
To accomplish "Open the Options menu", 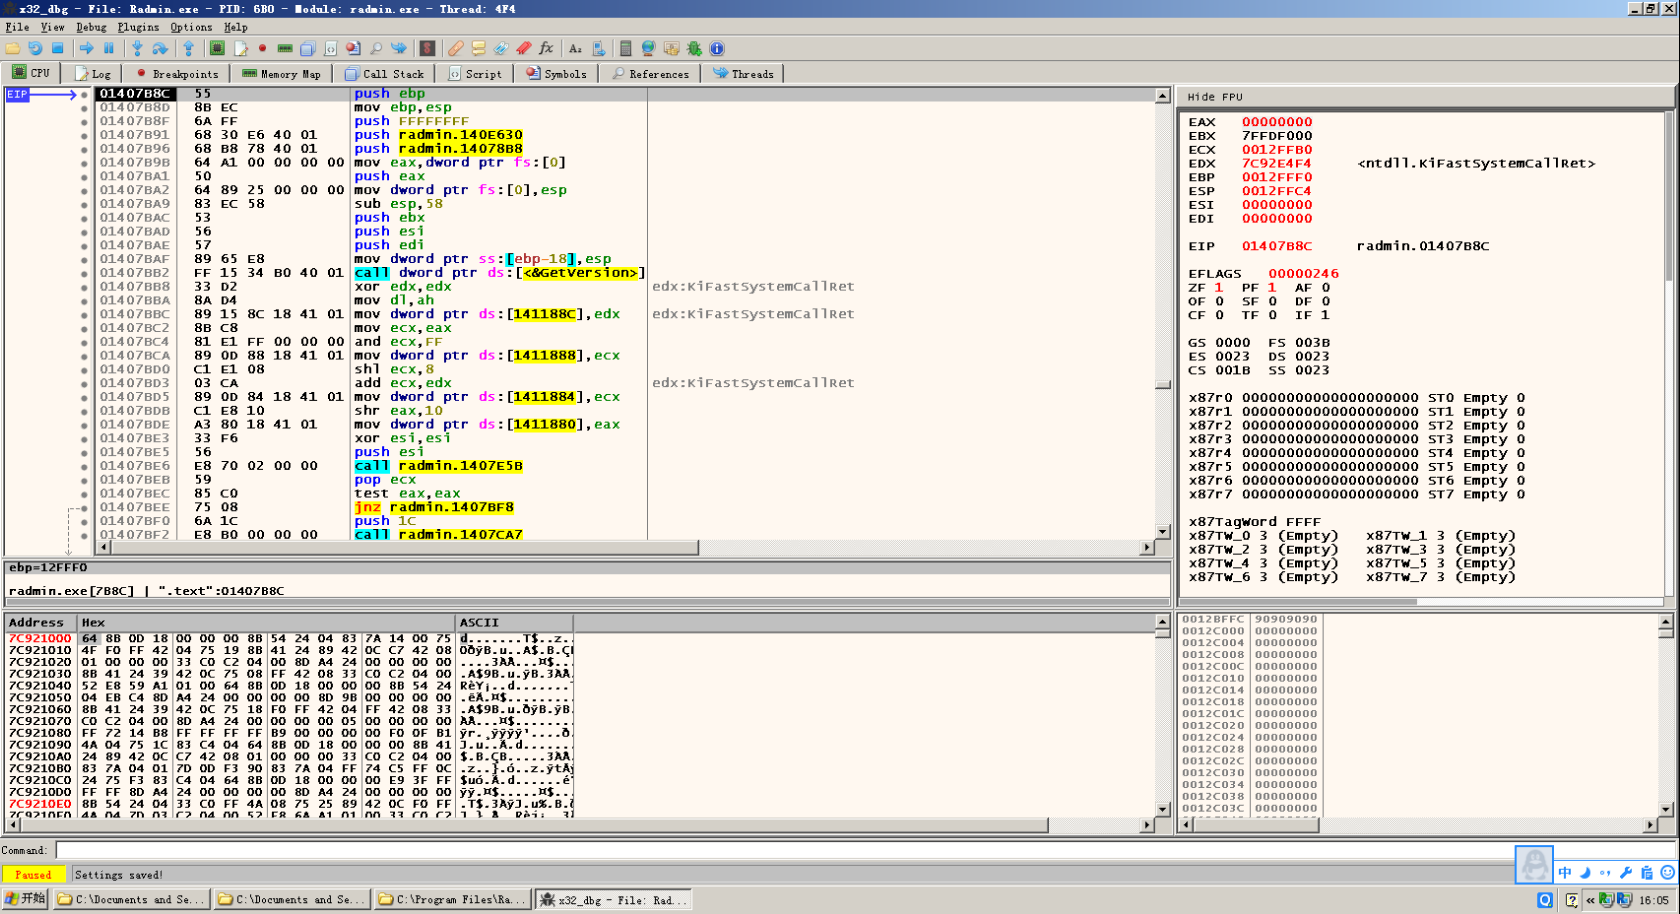I will [190, 27].
